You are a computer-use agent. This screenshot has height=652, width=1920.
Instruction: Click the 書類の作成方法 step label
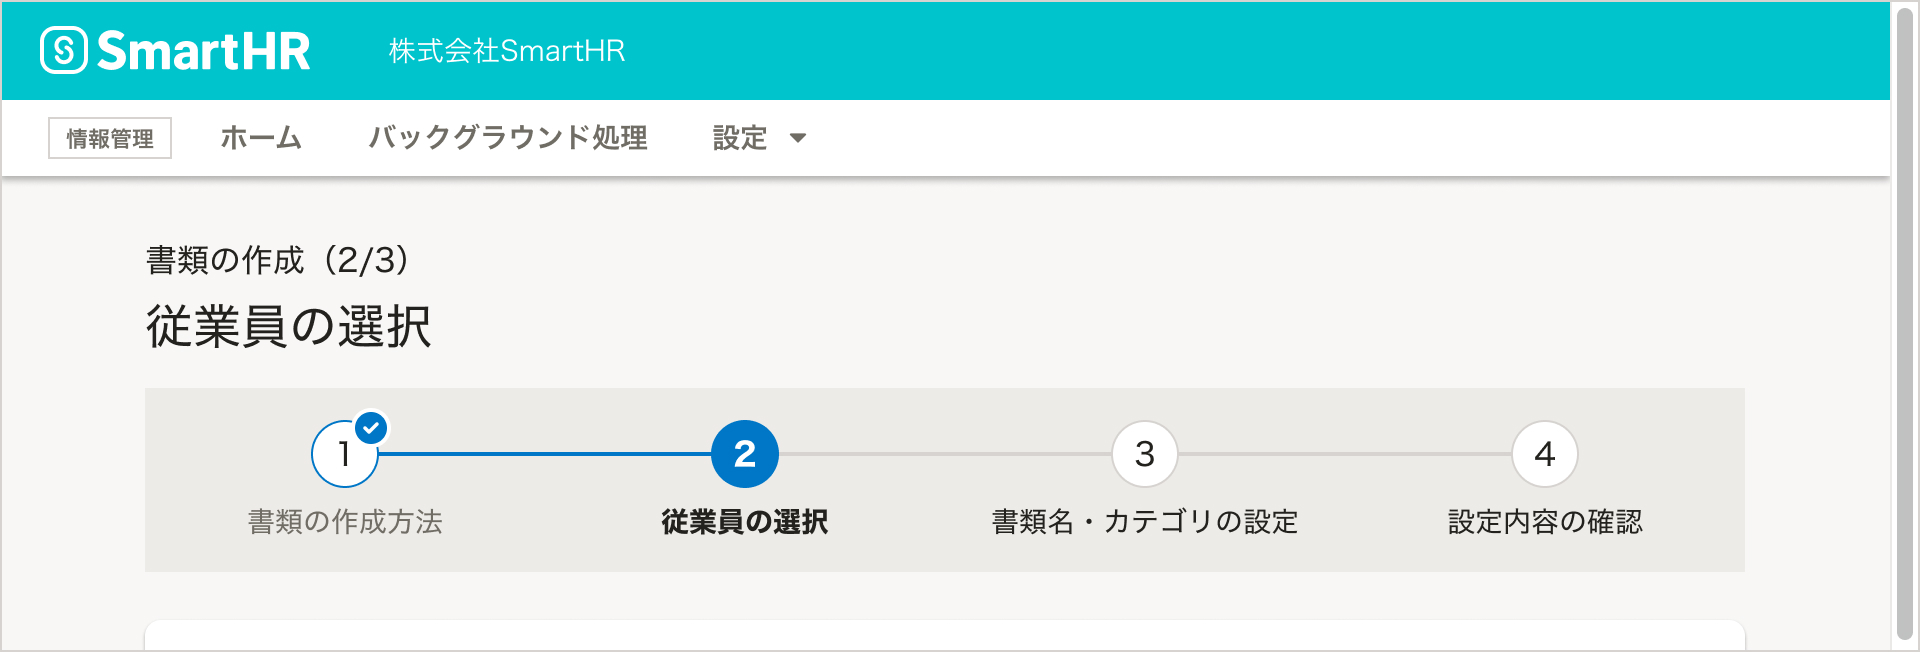coord(345,522)
